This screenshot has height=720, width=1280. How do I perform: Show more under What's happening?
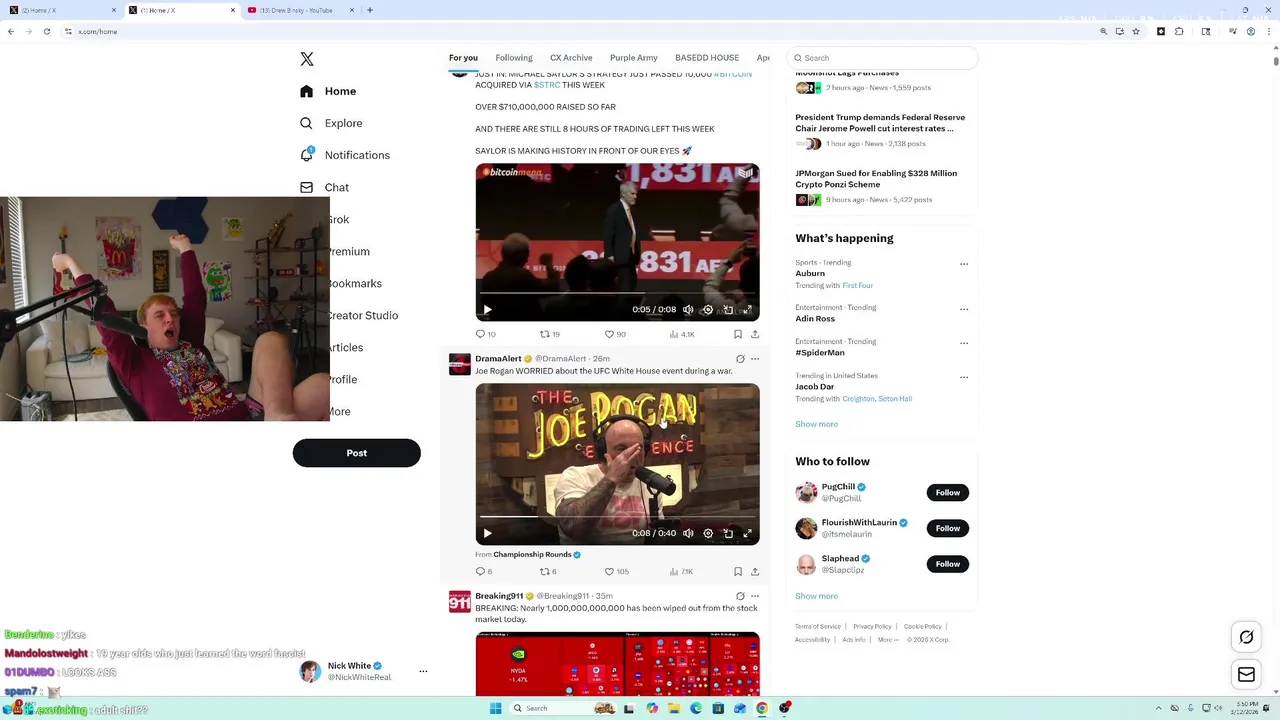pos(817,424)
